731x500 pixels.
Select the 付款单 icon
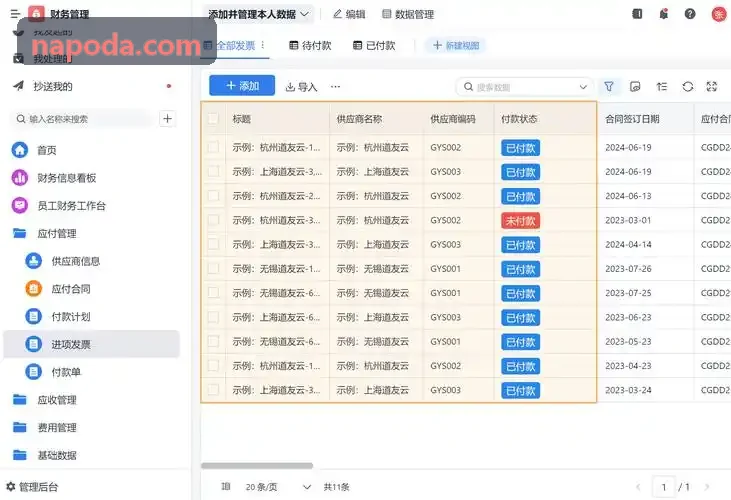34,372
